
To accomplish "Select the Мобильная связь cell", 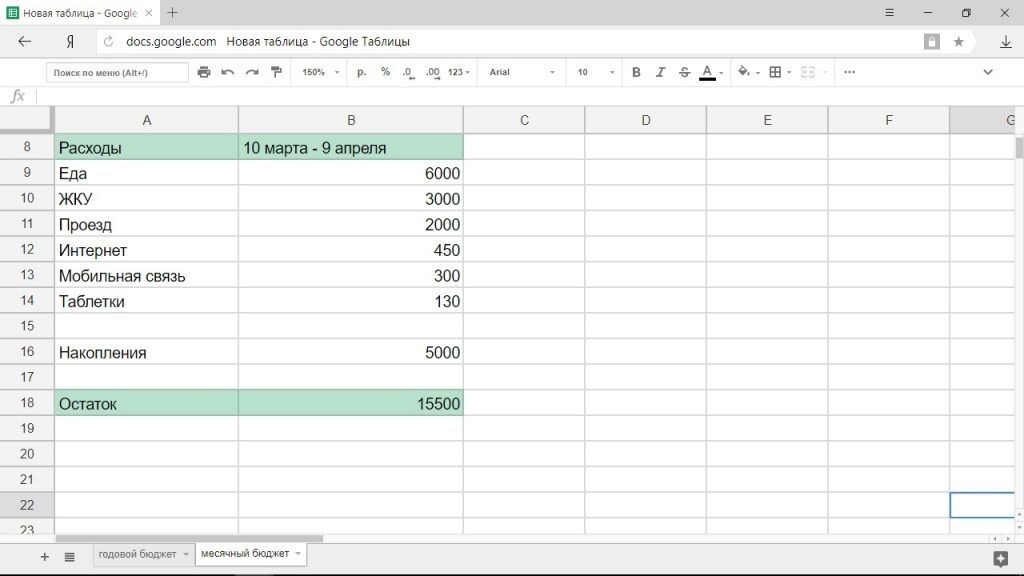I will [146, 276].
